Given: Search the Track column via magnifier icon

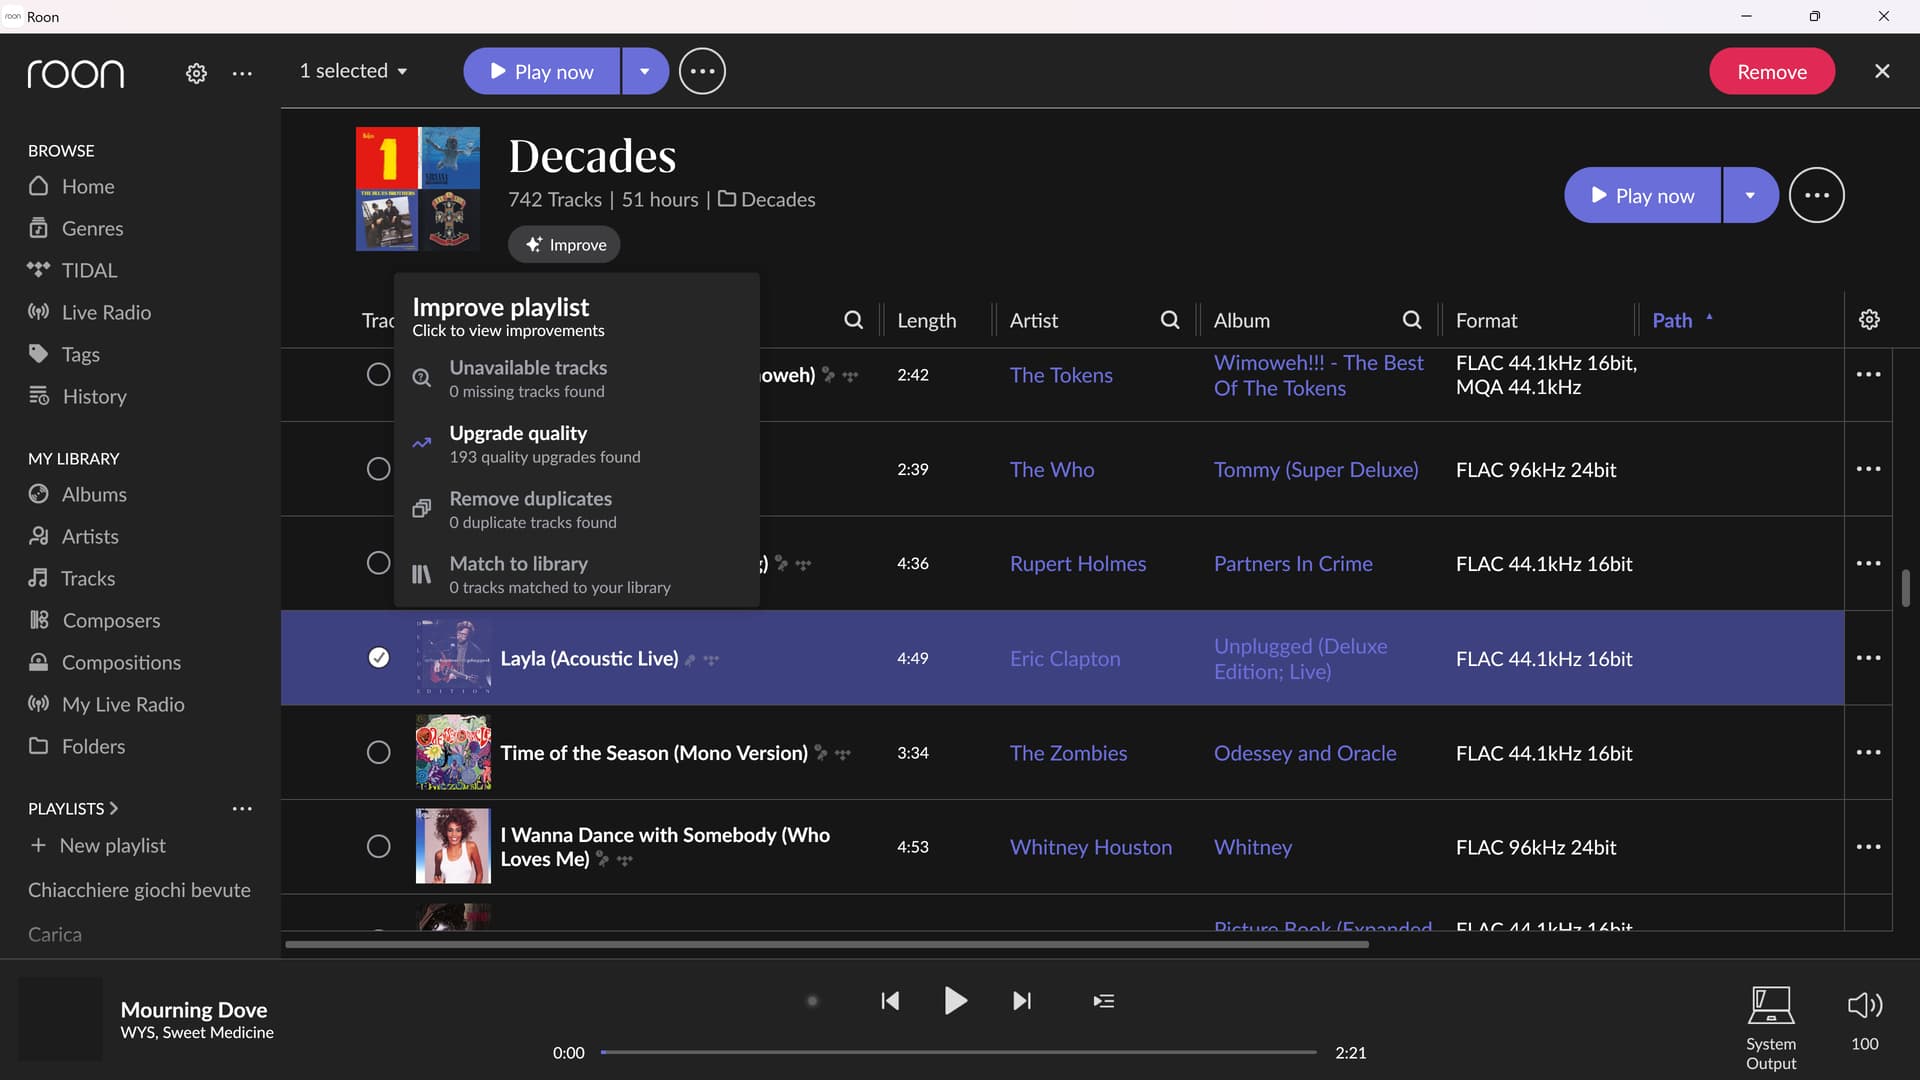Looking at the screenshot, I should (x=853, y=320).
